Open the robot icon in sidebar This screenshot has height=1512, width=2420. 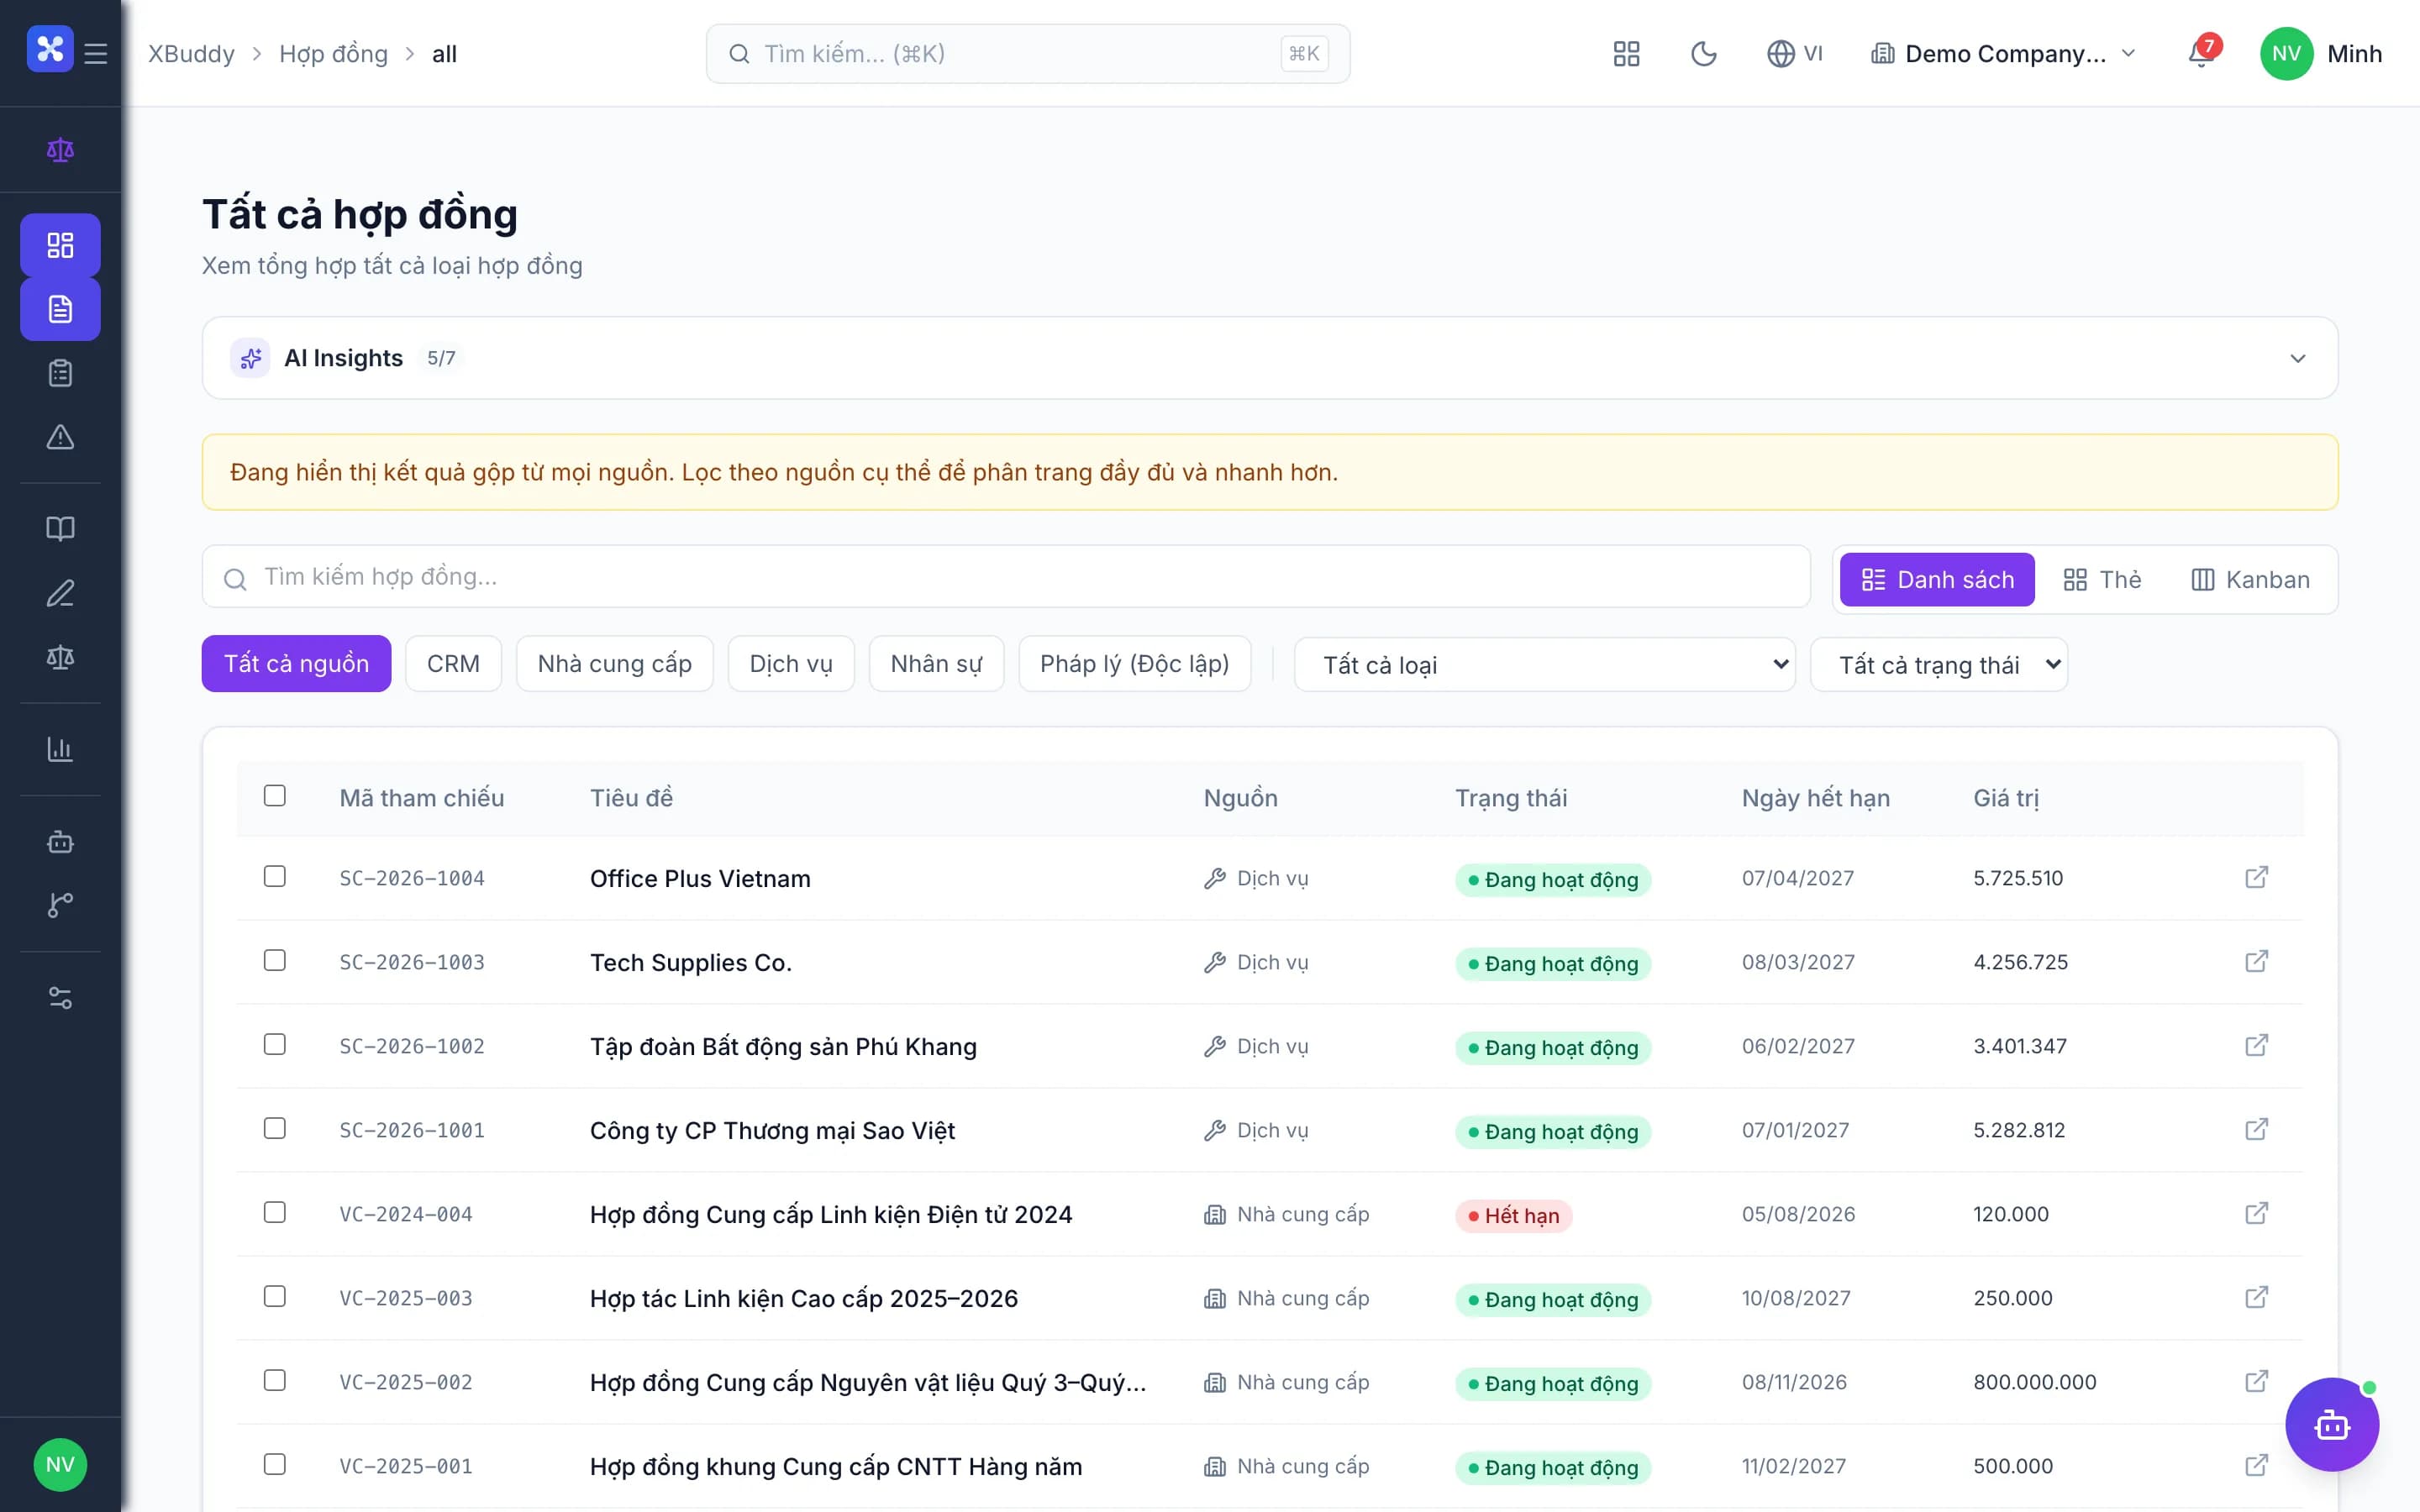[x=60, y=841]
